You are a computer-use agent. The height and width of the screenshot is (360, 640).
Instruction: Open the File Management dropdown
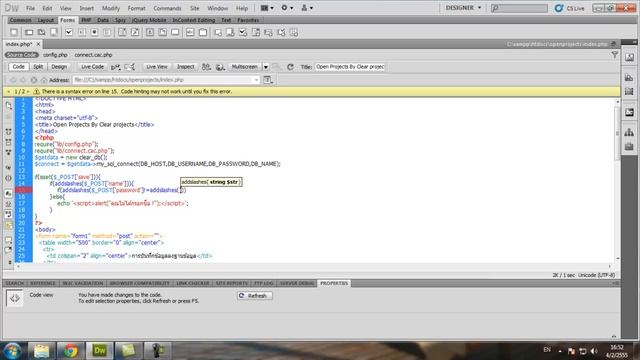click(206, 67)
